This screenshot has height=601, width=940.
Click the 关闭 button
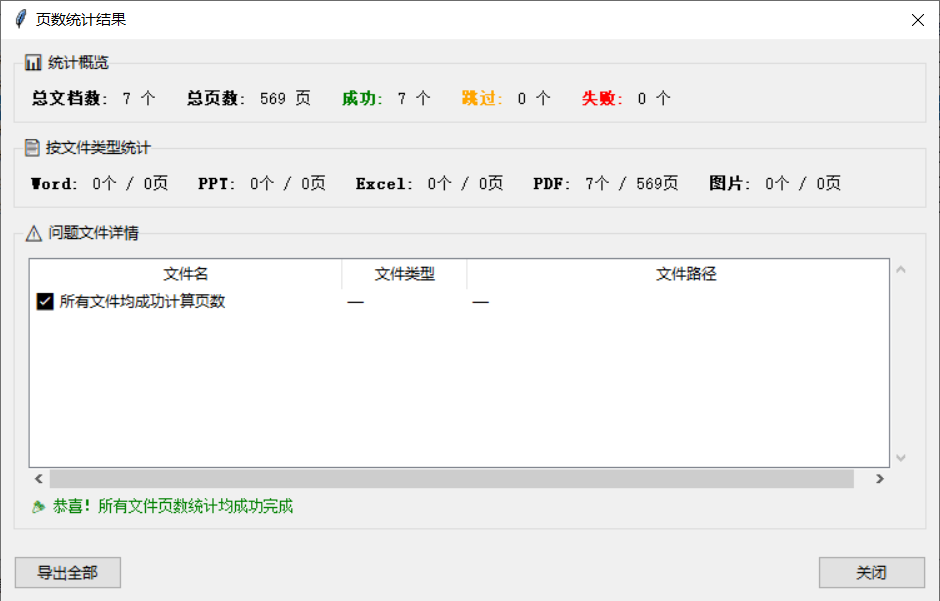coord(872,573)
